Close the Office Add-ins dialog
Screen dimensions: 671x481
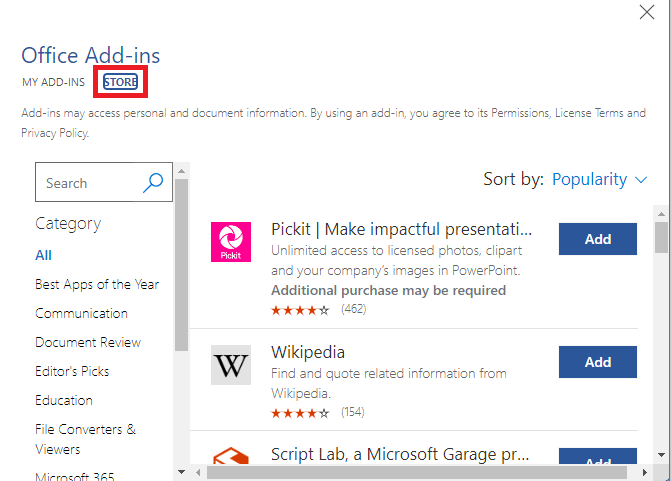647,12
